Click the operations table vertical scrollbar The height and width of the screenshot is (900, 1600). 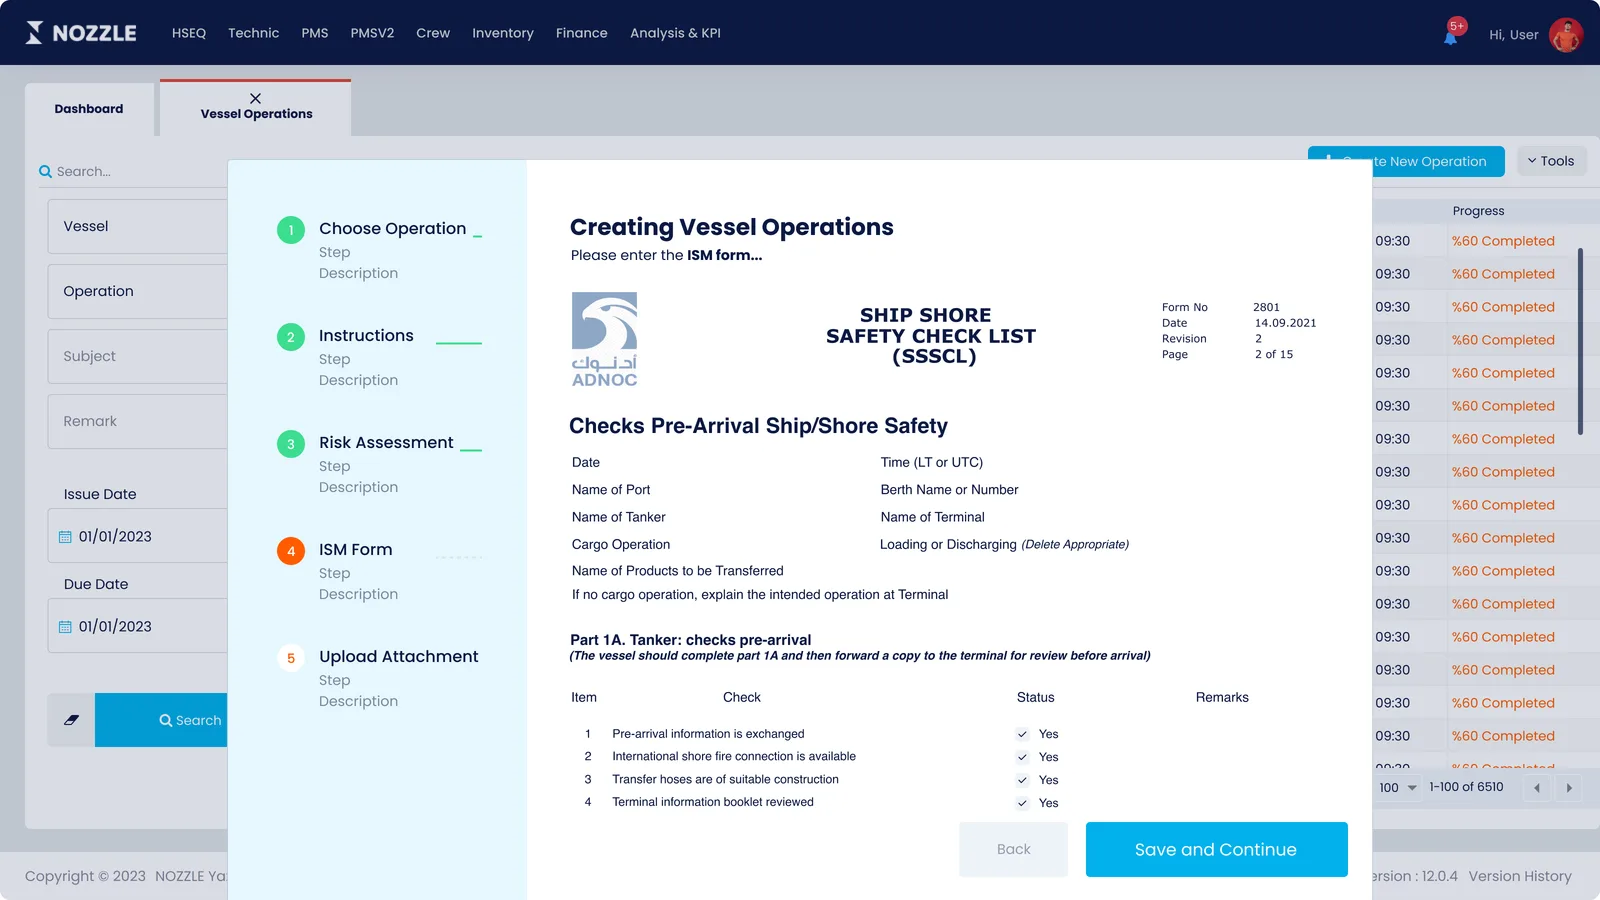point(1580,342)
